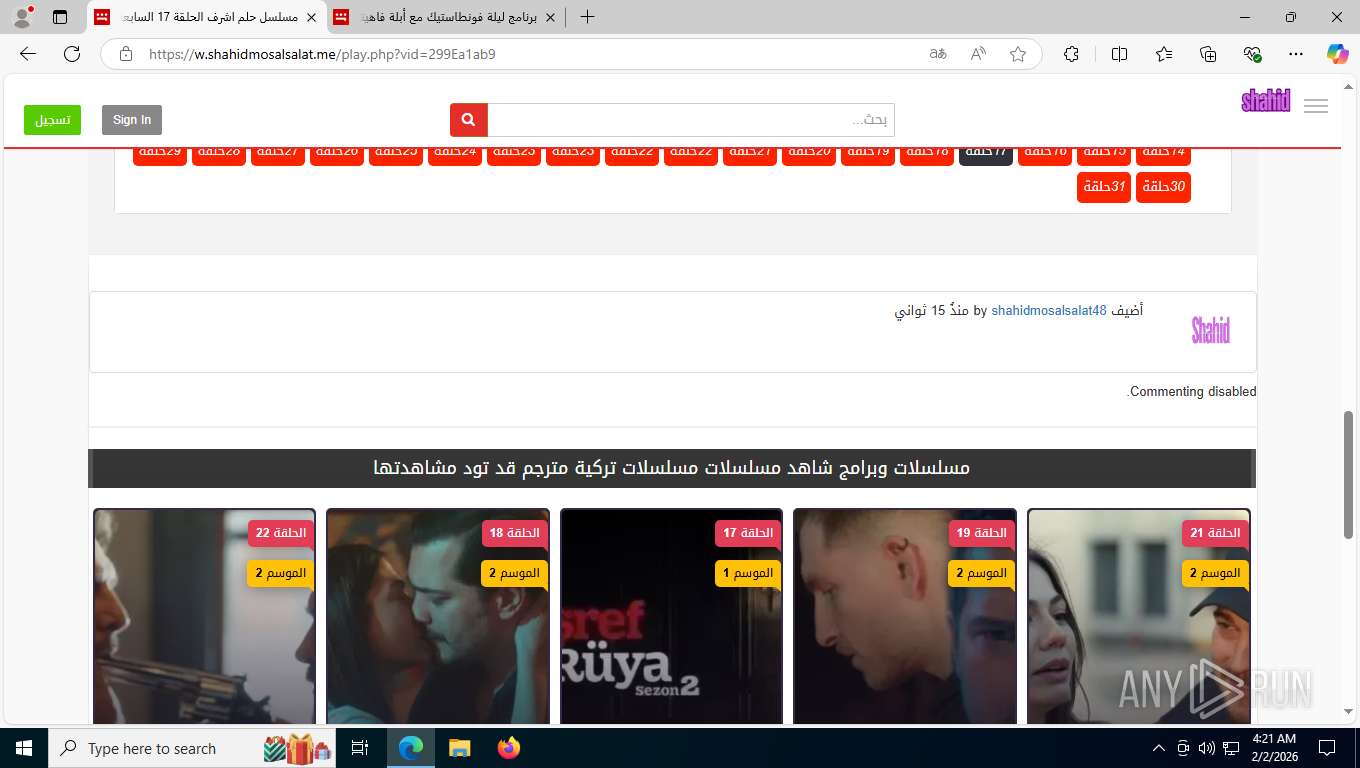This screenshot has height=768, width=1360.
Task: Click the Shahid logo in the site header
Action: tap(1266, 101)
